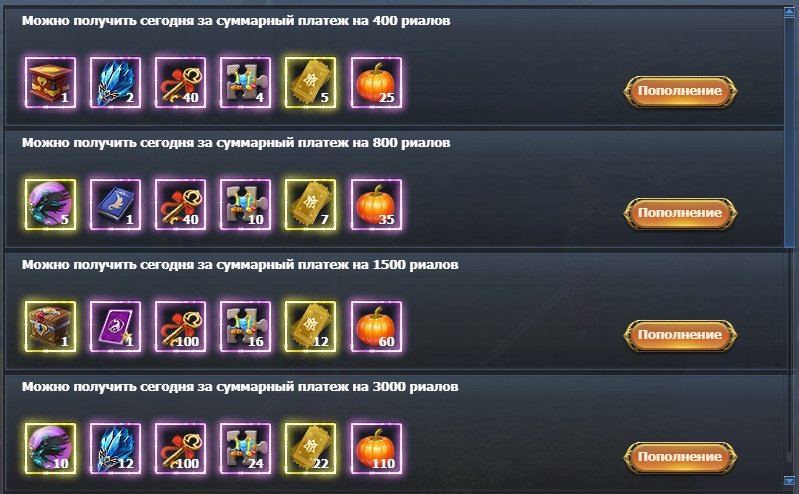Click the red treasure chest in 400 rials tier

point(50,83)
